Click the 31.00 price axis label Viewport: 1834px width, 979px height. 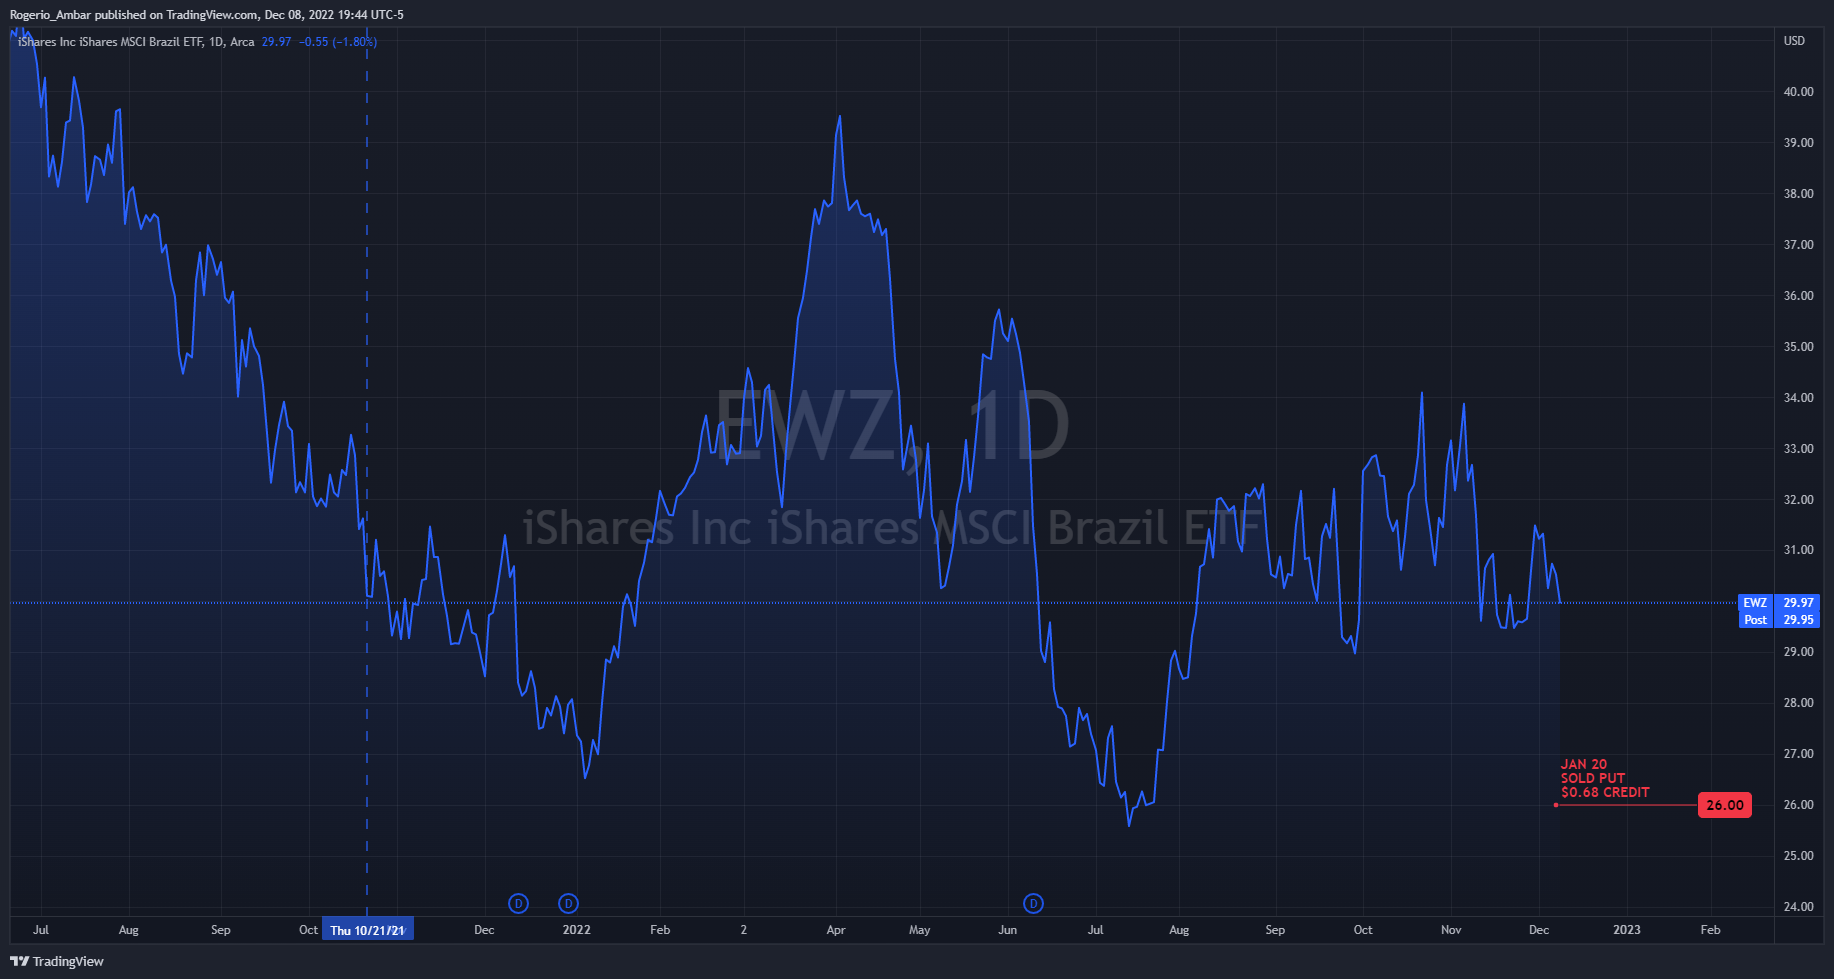[x=1799, y=550]
